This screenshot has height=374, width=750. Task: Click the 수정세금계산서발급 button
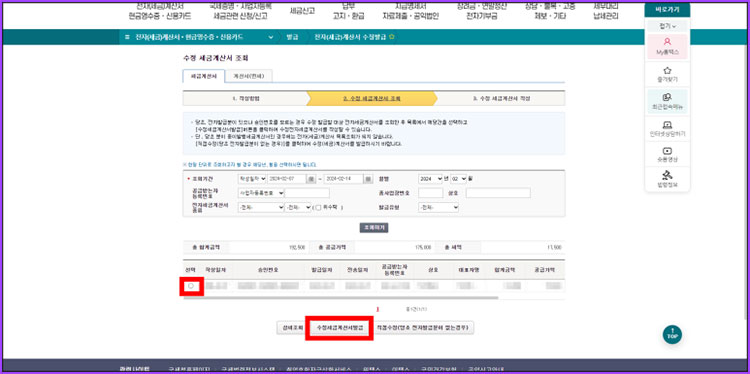click(339, 328)
